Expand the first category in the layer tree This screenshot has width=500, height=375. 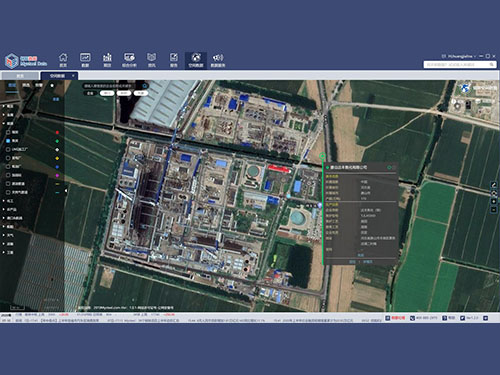(4, 106)
